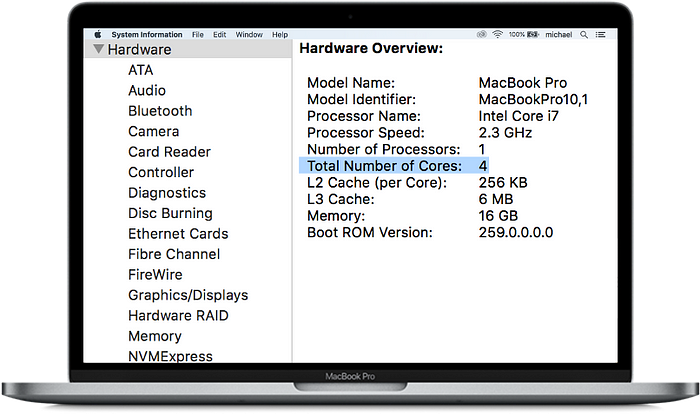Select NVMExpress in the sidebar
Screen dimensions: 700x416
click(x=170, y=357)
